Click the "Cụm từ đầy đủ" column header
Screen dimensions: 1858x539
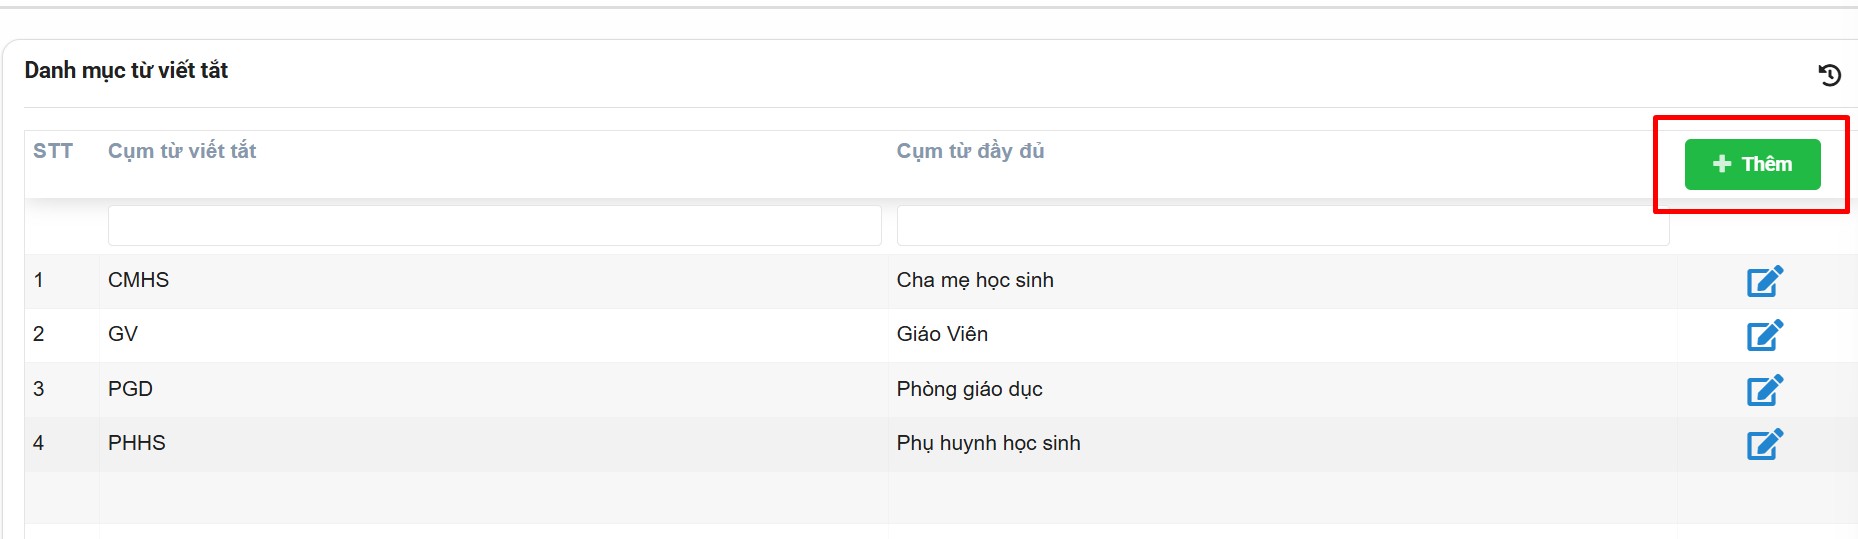pos(970,151)
